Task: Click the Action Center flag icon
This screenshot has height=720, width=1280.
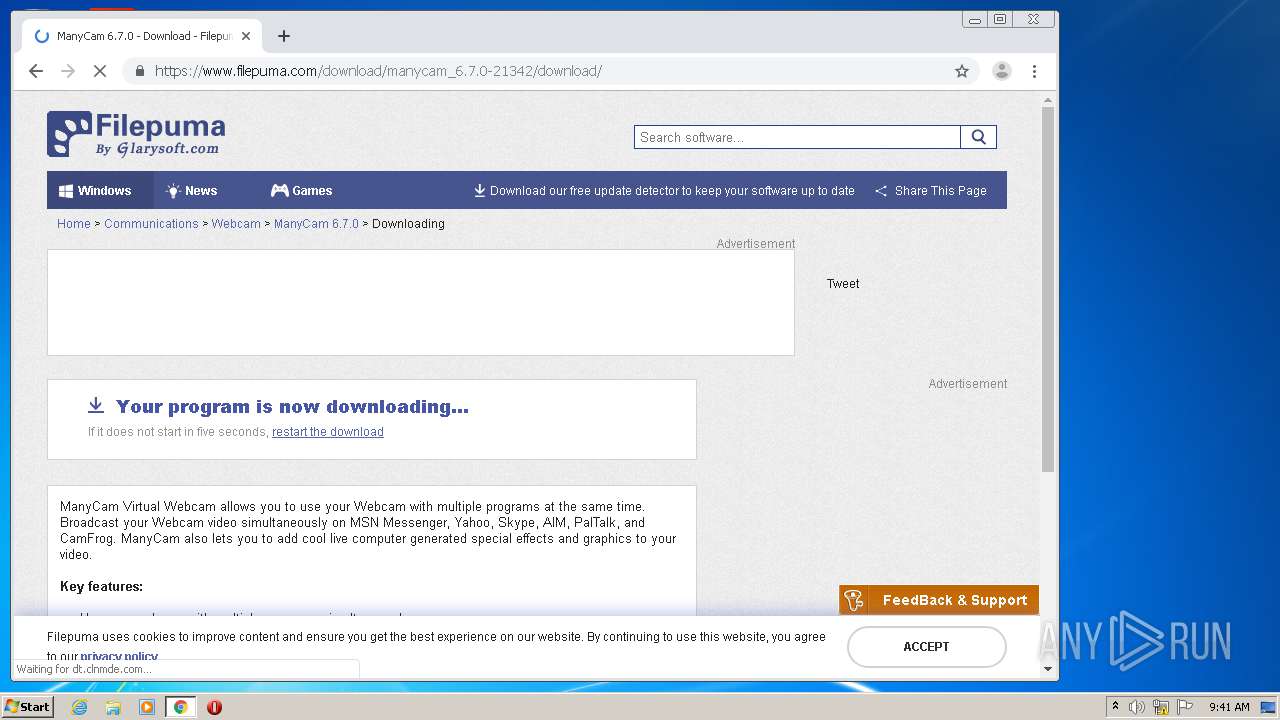Action: pyautogui.click(x=1185, y=707)
